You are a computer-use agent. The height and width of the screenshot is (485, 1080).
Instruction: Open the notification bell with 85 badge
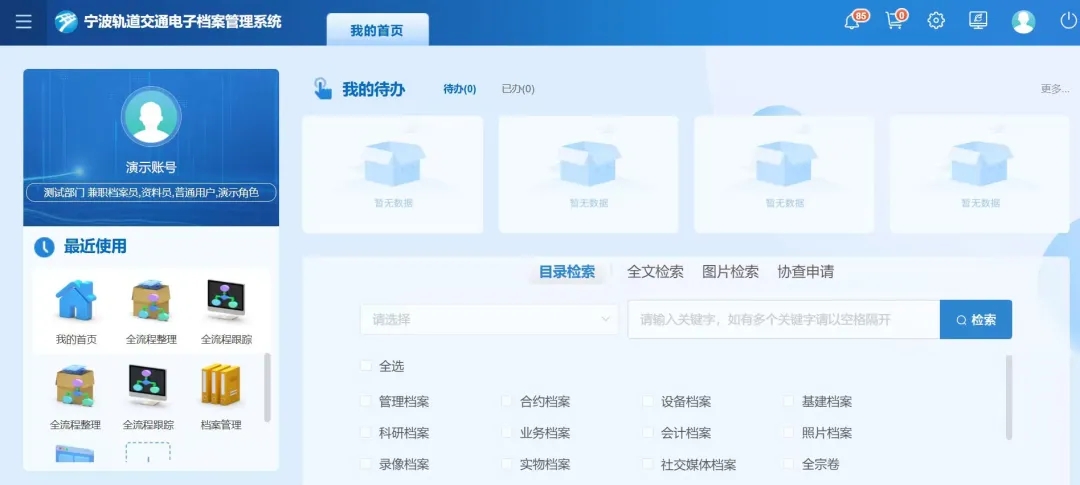point(853,21)
